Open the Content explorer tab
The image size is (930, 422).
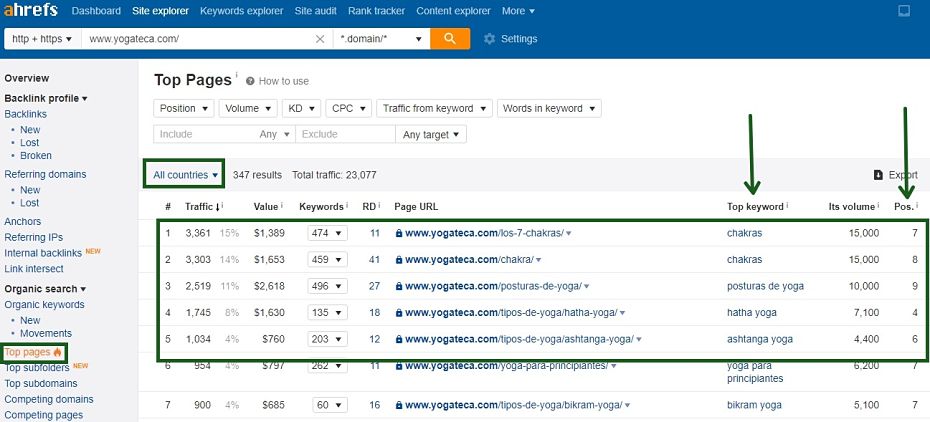(454, 11)
